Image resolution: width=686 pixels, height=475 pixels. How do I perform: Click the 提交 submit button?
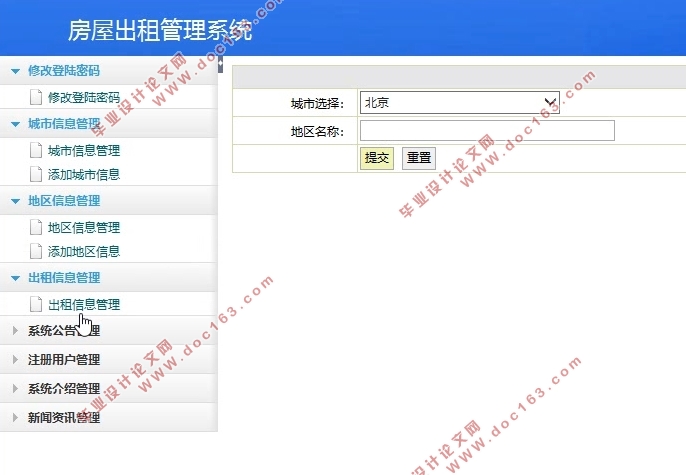coord(377,158)
